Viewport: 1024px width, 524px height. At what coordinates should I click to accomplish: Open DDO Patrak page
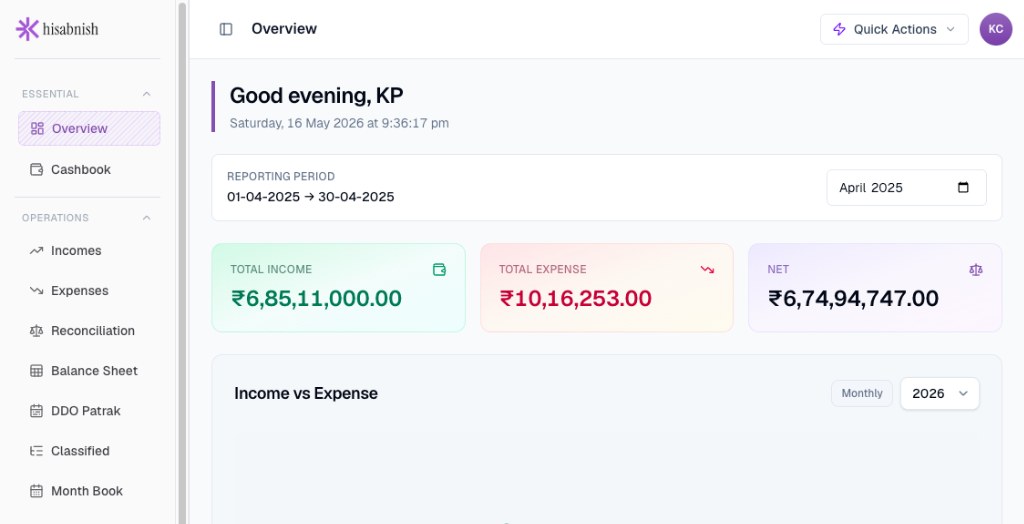pyautogui.click(x=89, y=410)
